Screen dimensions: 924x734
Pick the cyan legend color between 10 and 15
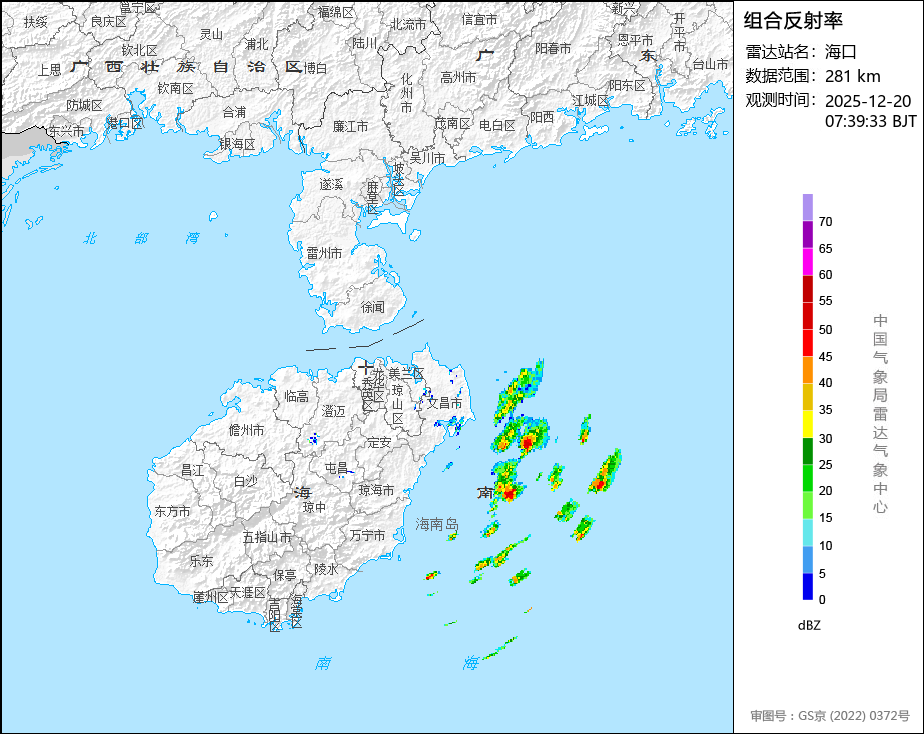tap(807, 533)
